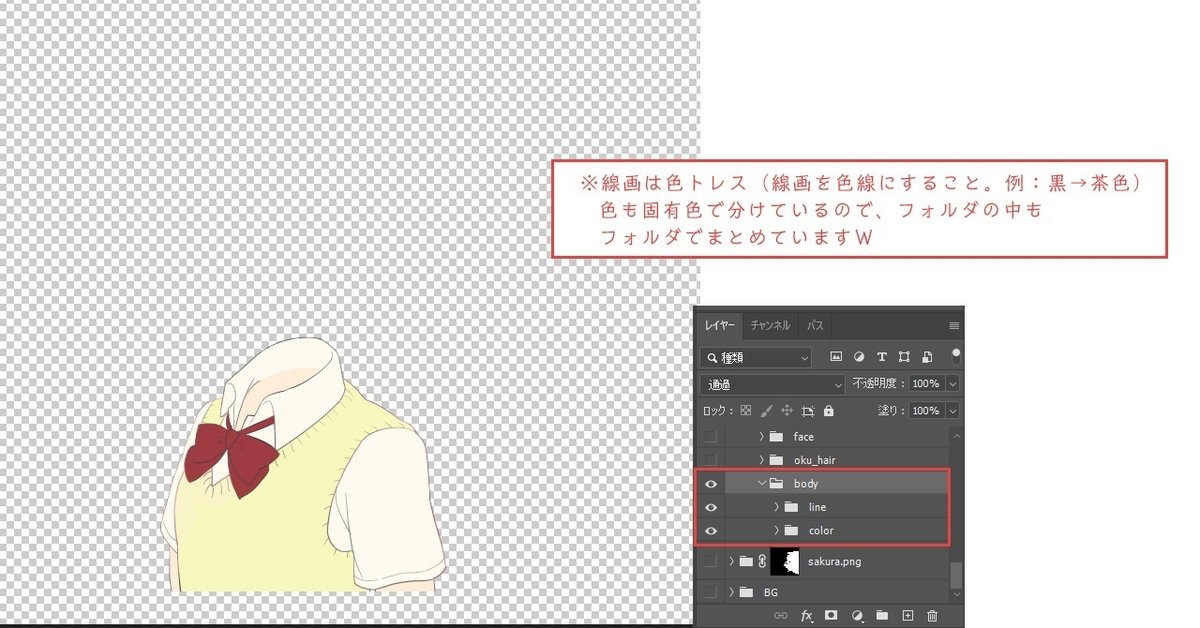Collapse the body group chevron
Image resolution: width=1200 pixels, height=628 pixels.
tap(761, 484)
